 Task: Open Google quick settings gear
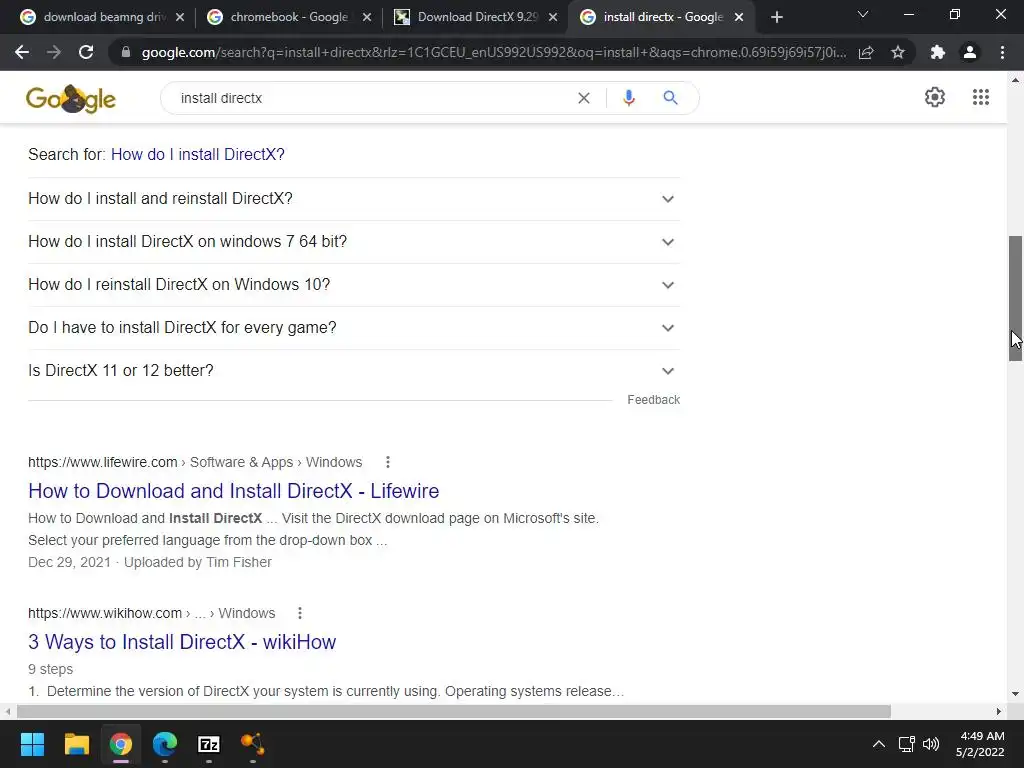point(935,97)
